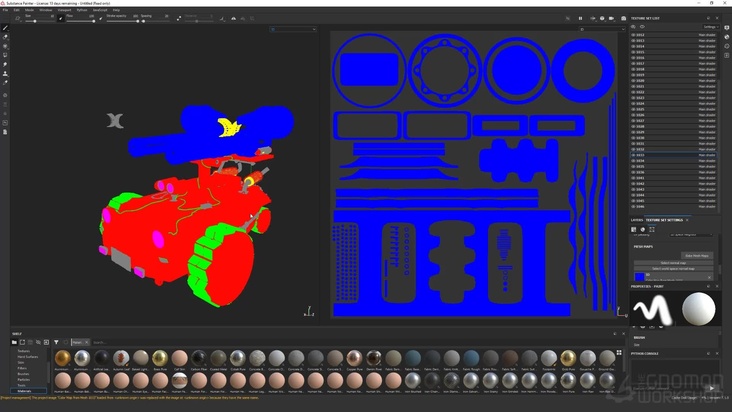Select the Brushes shelf category

coord(23,374)
